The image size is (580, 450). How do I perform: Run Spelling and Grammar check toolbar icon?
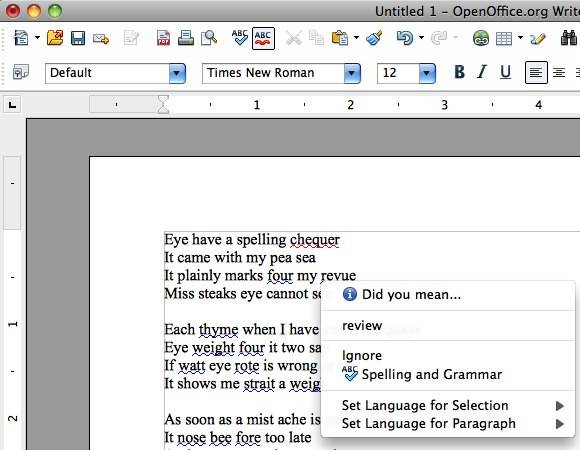coord(240,38)
